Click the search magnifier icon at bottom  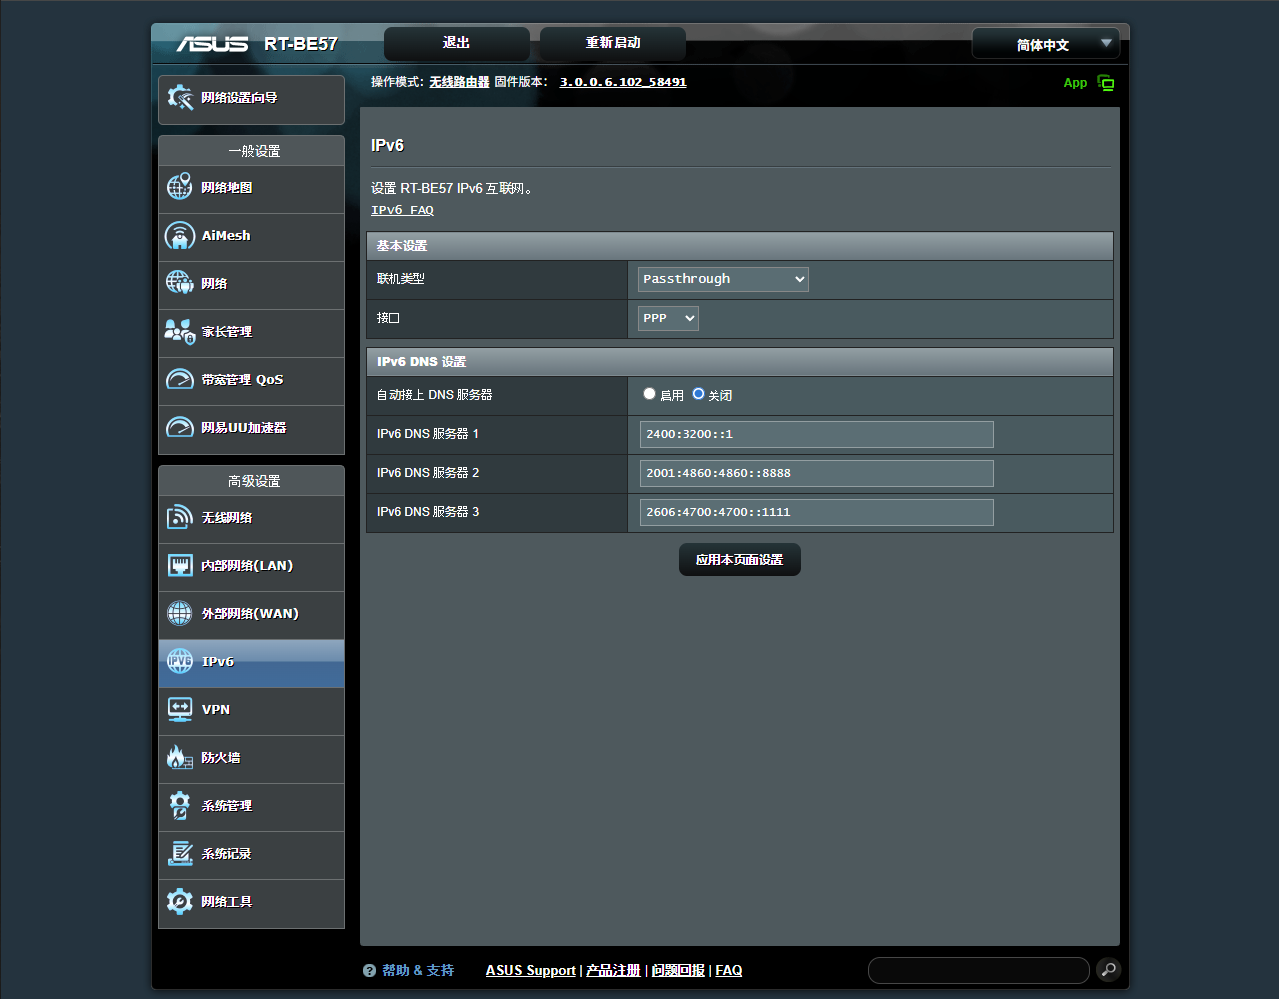tap(1108, 969)
